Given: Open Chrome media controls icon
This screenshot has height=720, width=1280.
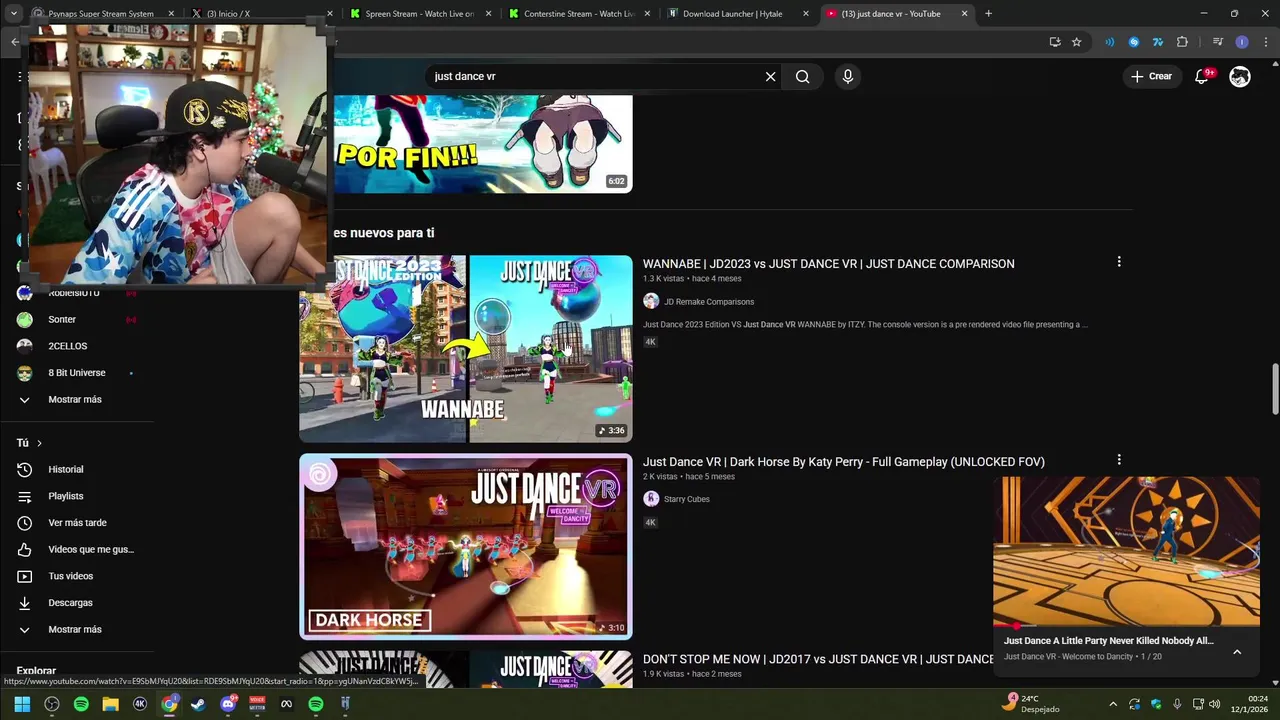Looking at the screenshot, I should click(x=1217, y=42).
